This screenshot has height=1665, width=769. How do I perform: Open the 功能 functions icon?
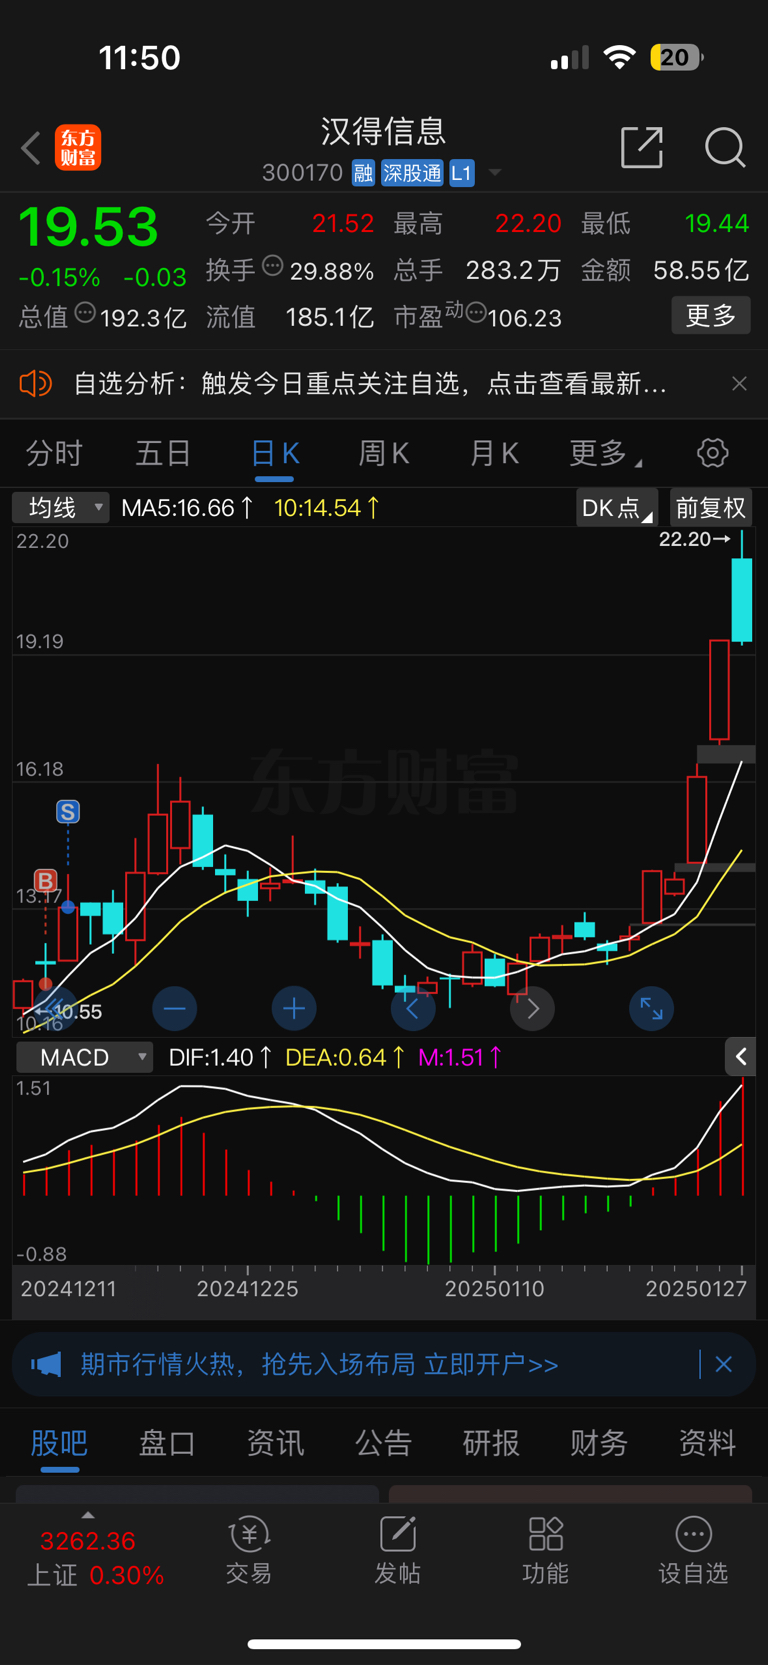[x=545, y=1551]
